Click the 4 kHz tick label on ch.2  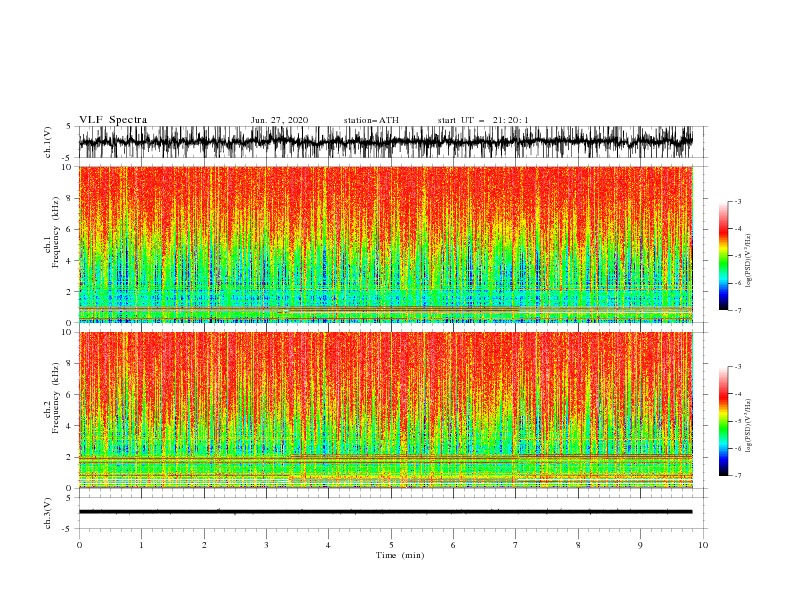pyautogui.click(x=69, y=426)
